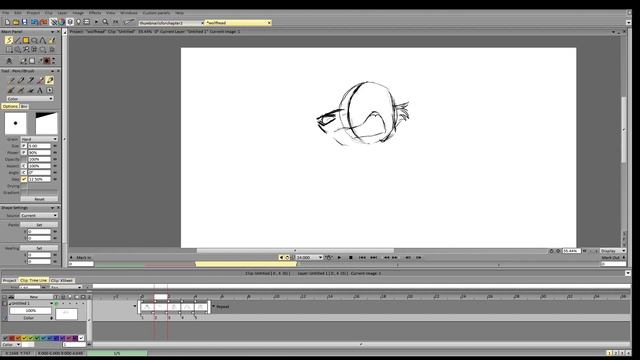
Task: Open the FX stack from toolbar
Action: coord(116,22)
